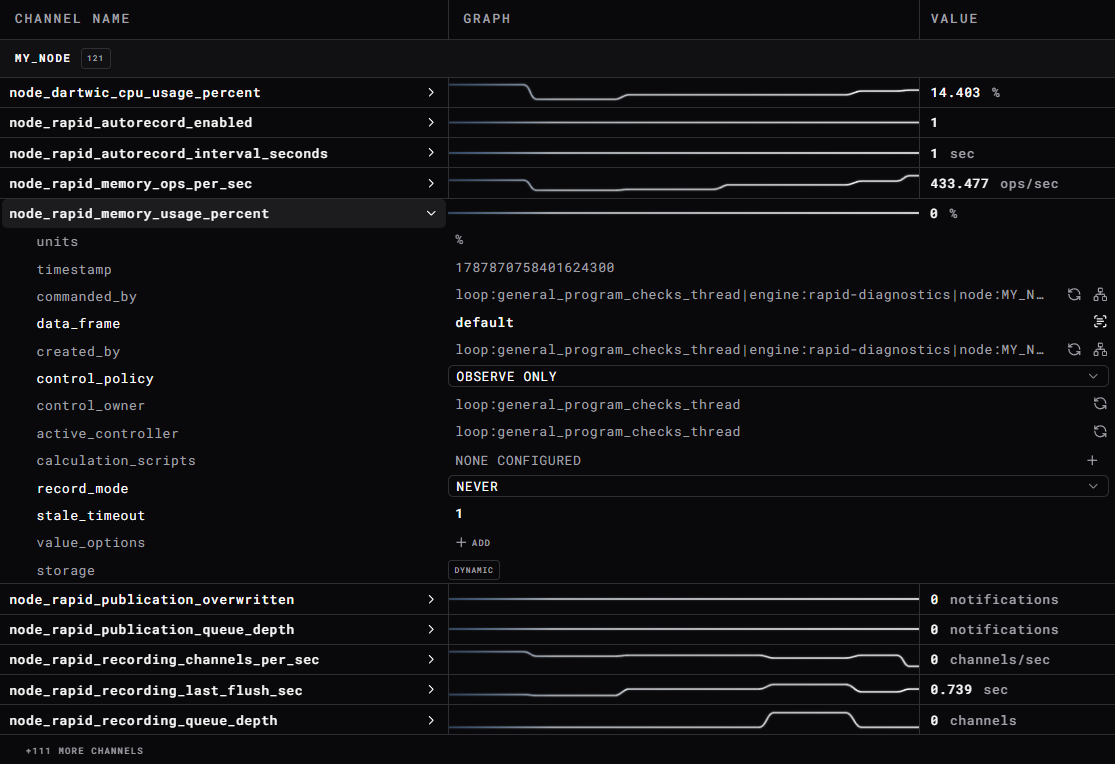This screenshot has width=1115, height=764.
Task: Click the DYNAMIC storage badge
Action: (474, 570)
